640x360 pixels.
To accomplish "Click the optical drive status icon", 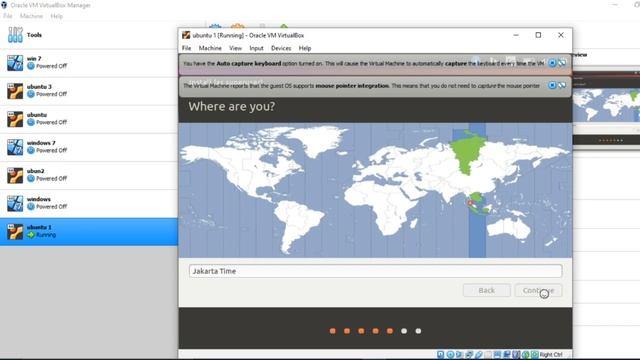I will pyautogui.click(x=450, y=354).
